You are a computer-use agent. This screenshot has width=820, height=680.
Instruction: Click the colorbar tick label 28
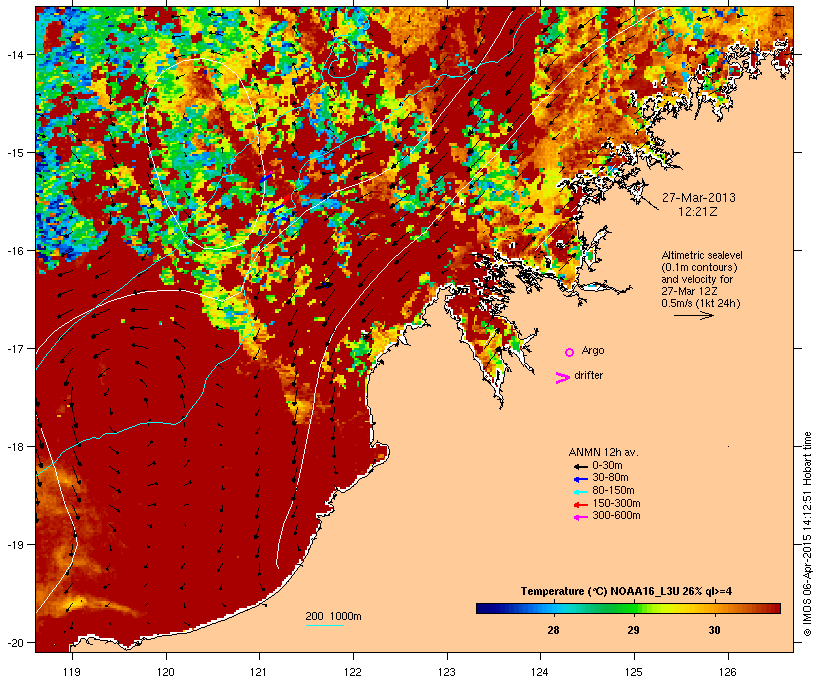click(x=553, y=630)
